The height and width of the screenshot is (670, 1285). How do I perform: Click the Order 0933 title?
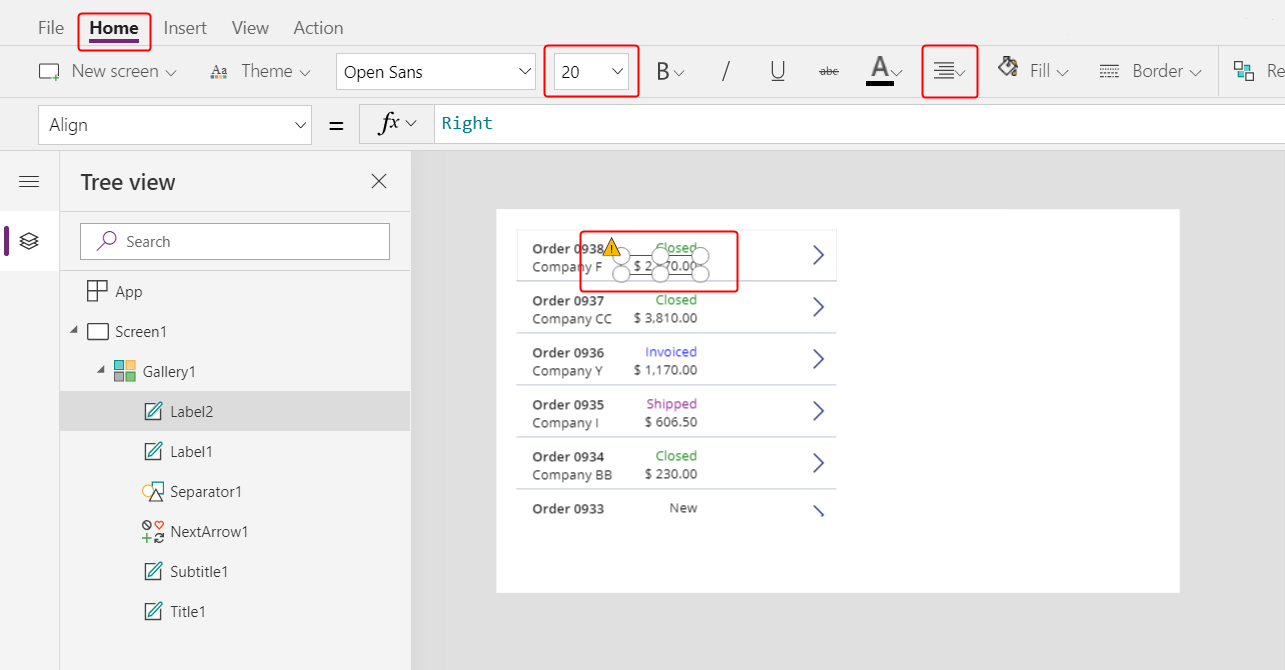[x=568, y=509]
